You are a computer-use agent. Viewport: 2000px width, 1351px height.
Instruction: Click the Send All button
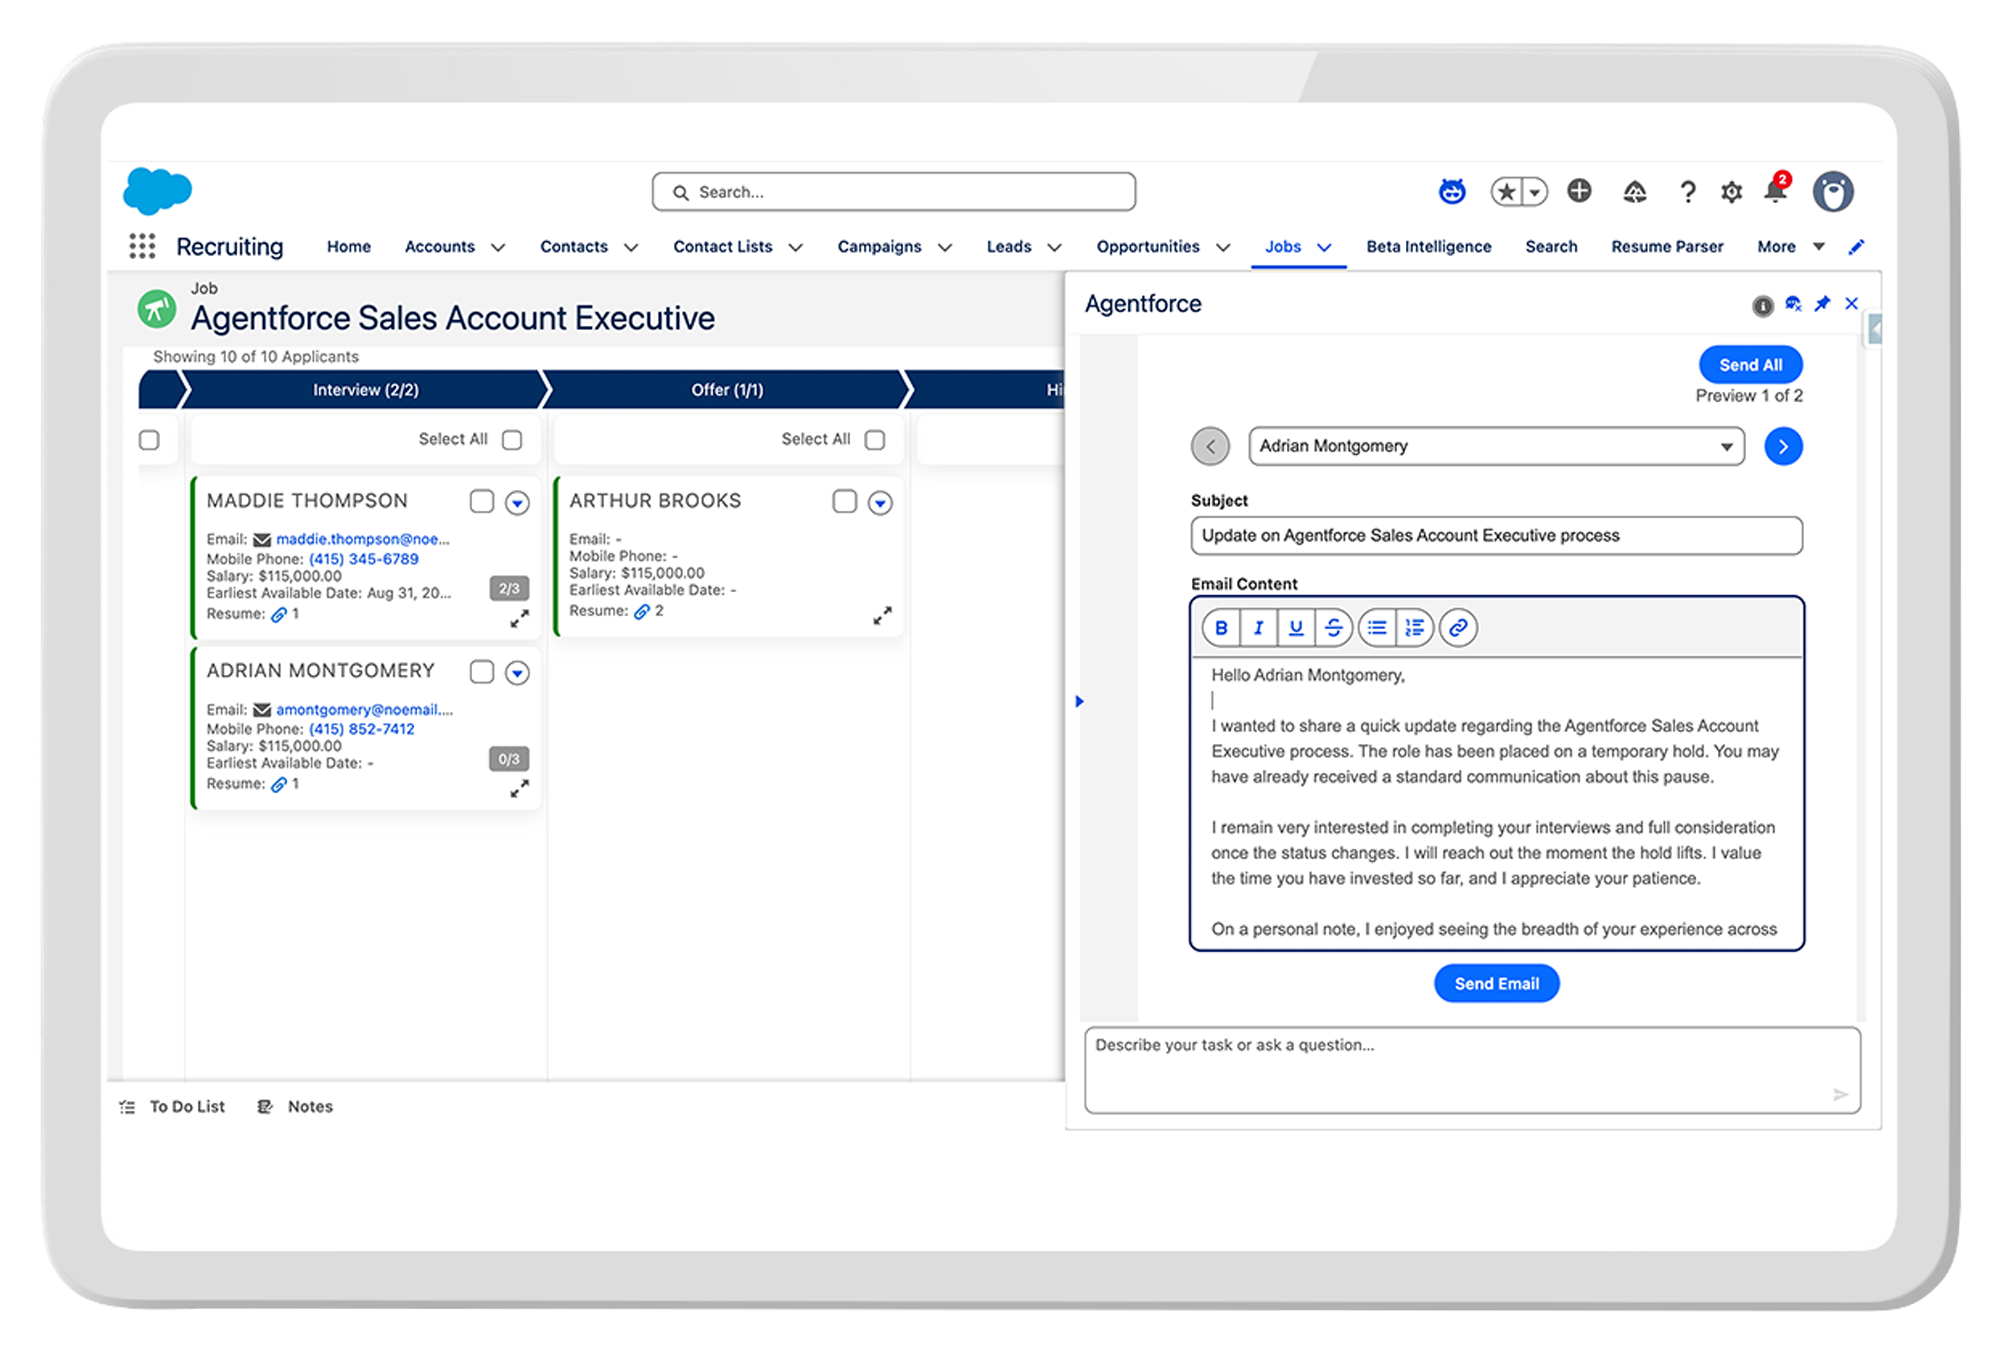click(x=1750, y=365)
